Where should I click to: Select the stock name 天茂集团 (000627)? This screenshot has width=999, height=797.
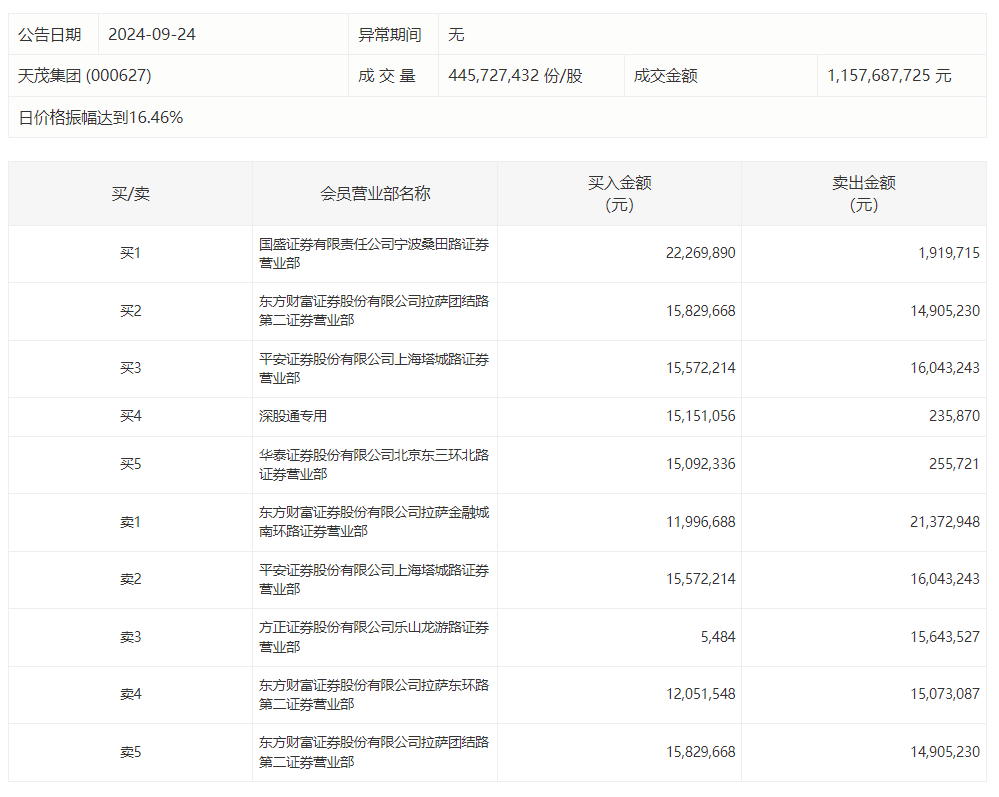pos(85,76)
